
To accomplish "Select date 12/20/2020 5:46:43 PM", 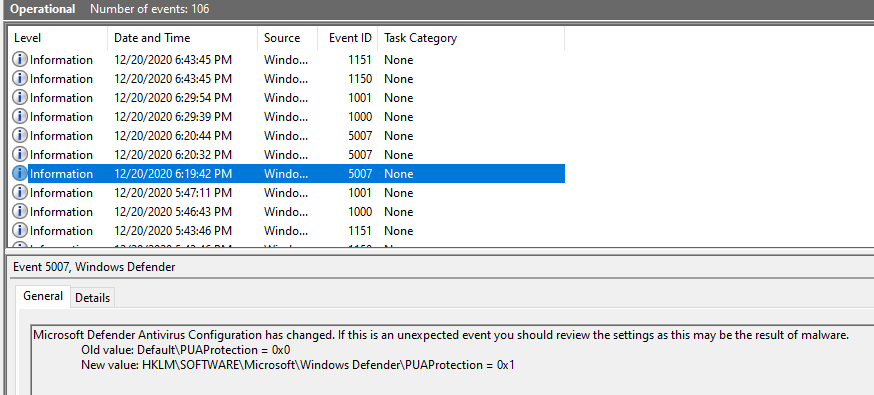I will tap(173, 212).
